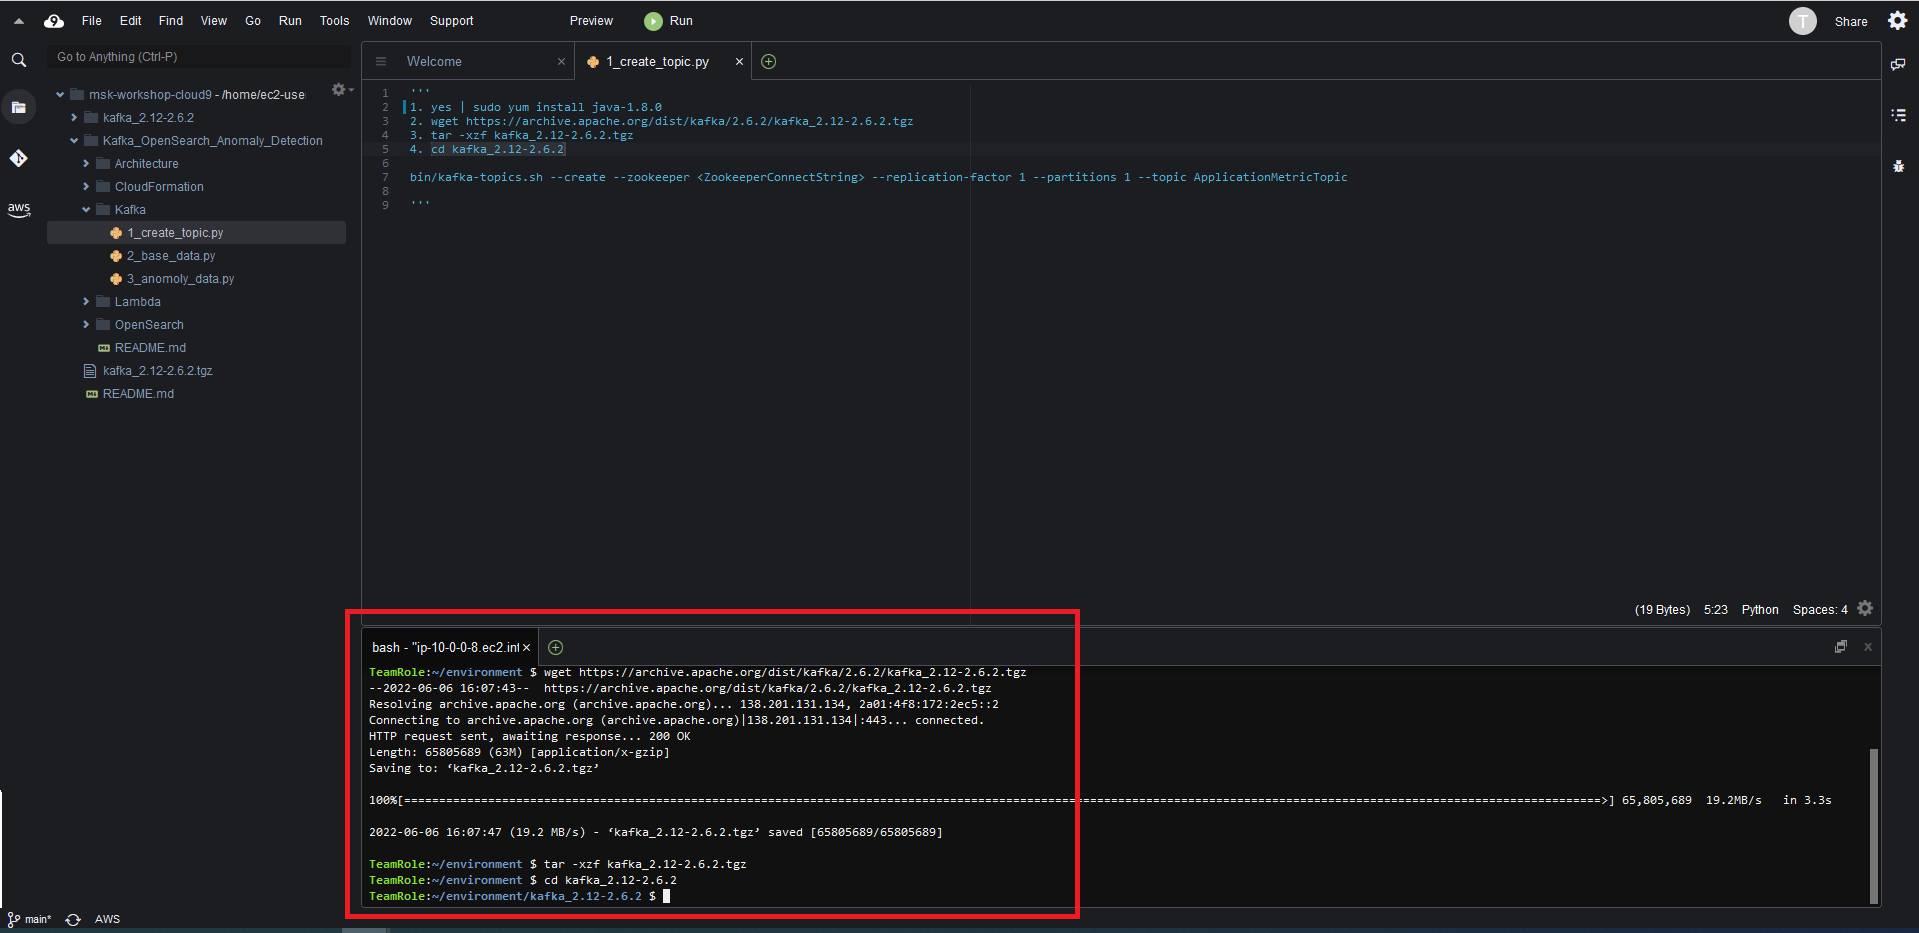1919x933 pixels.
Task: Open the Collaborate panel icon on right
Action: 1898,64
